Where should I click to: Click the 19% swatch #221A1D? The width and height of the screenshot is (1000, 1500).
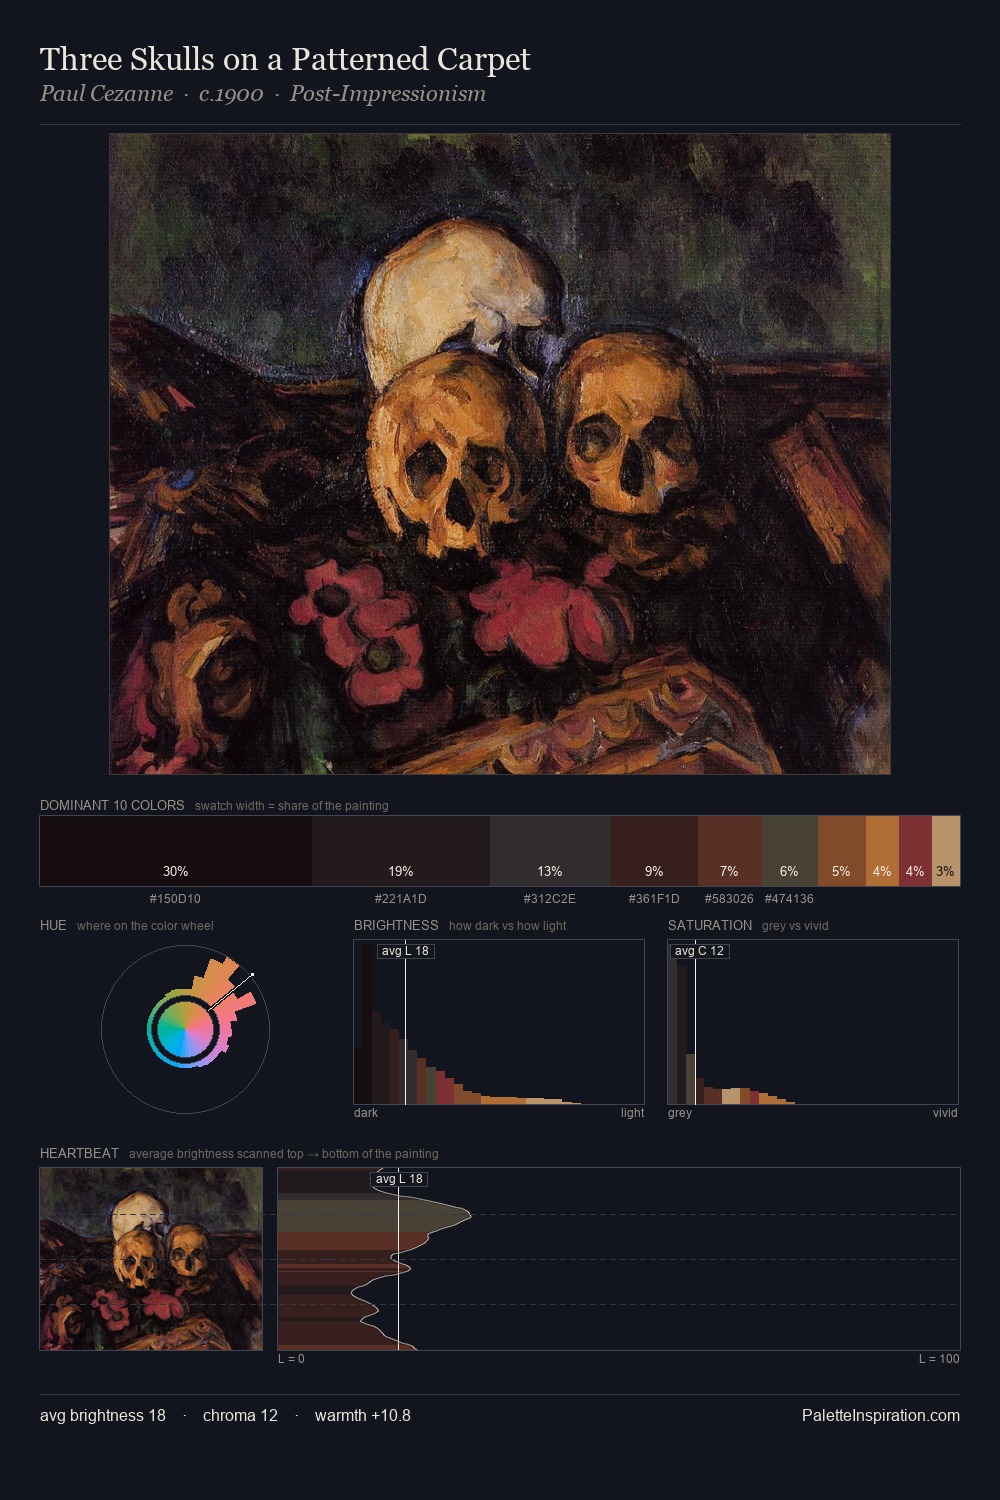pyautogui.click(x=401, y=851)
